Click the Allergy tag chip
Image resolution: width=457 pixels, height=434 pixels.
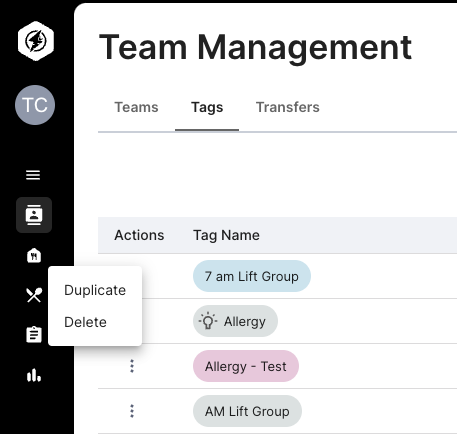pyautogui.click(x=235, y=321)
